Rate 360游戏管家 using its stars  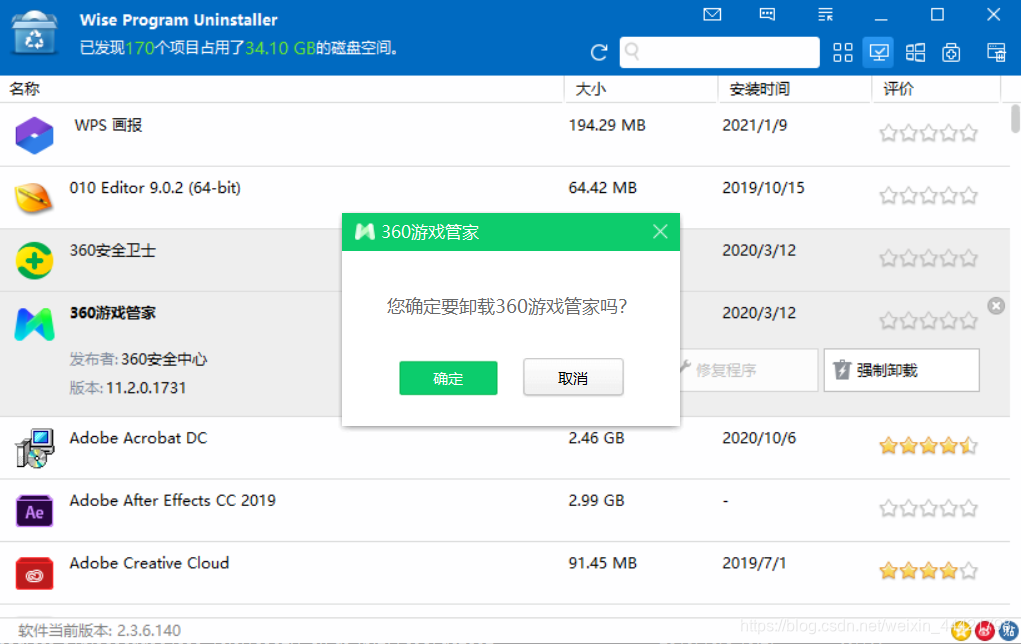pyautogui.click(x=928, y=320)
